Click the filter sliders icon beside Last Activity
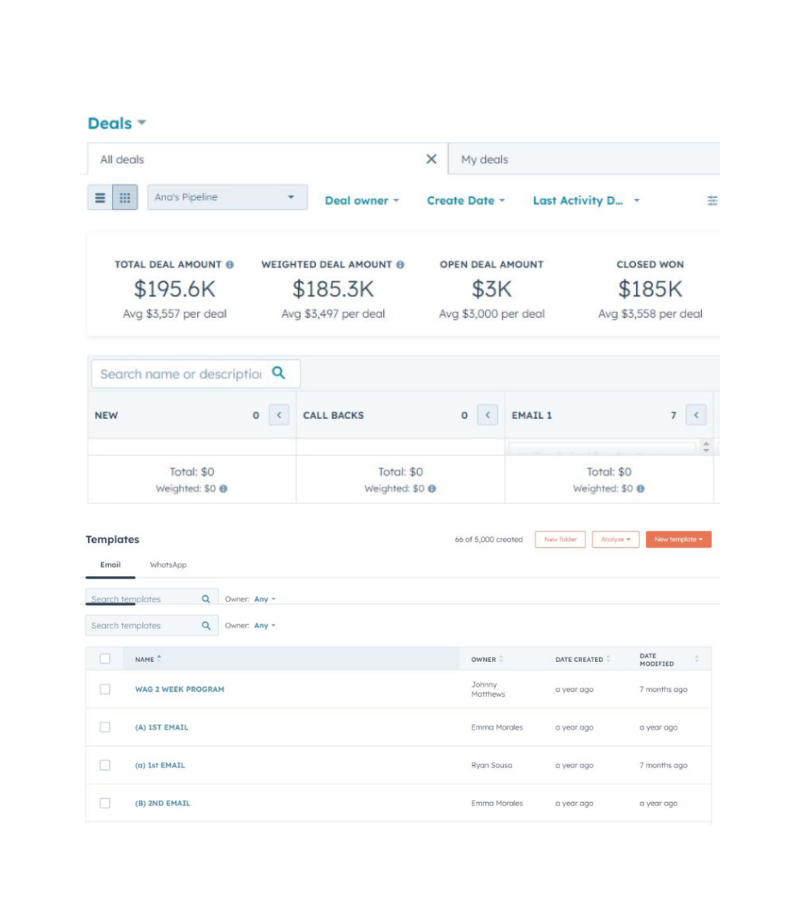 712,201
